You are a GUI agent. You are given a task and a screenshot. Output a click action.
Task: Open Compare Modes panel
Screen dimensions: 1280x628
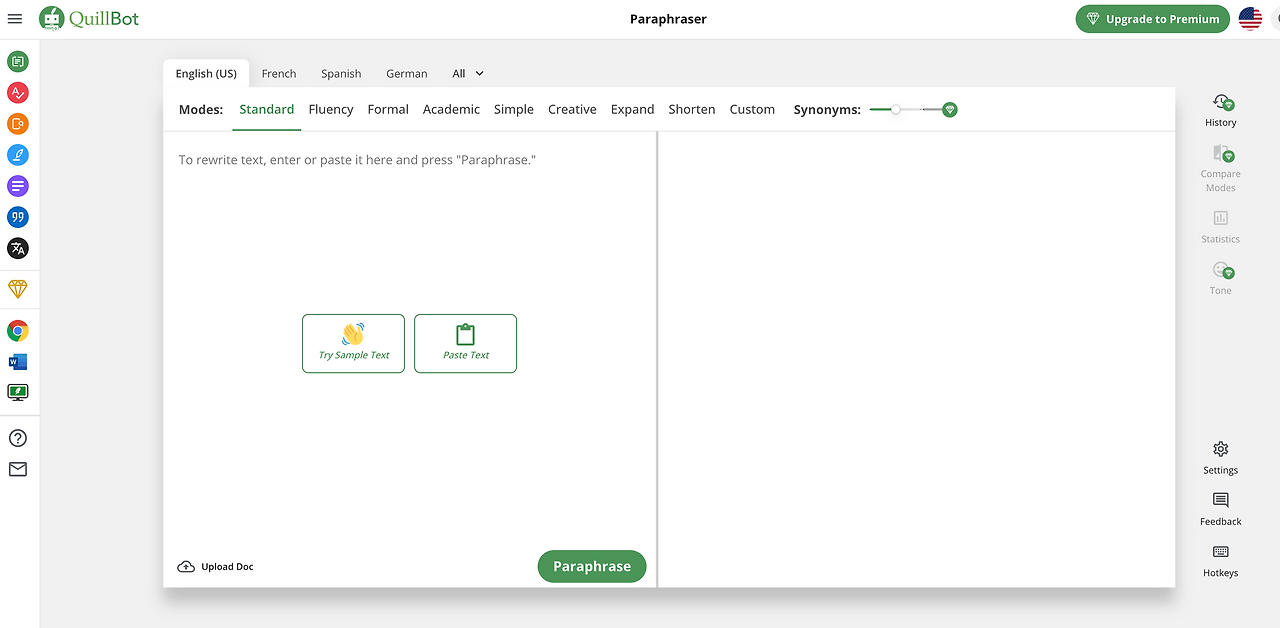[x=1220, y=167]
